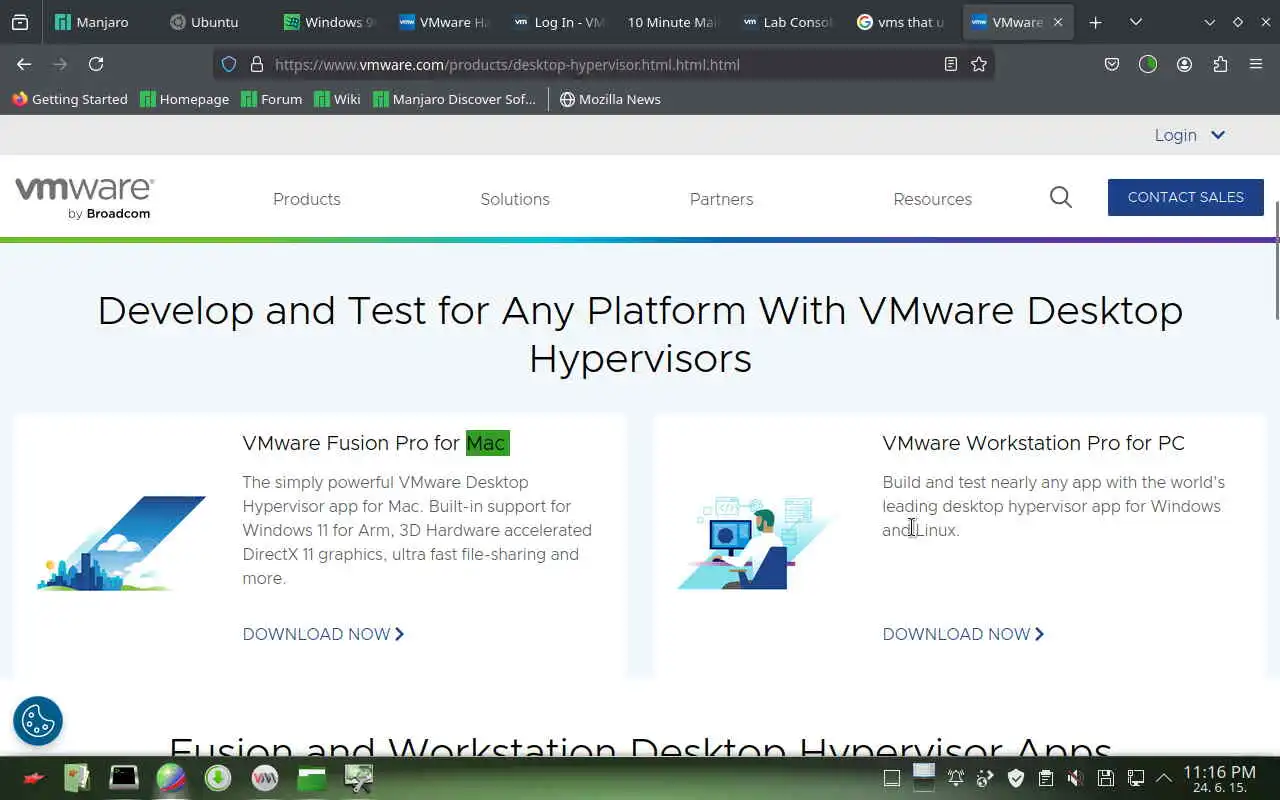
Task: Download VMware Workstation Pro for PC
Action: point(963,634)
